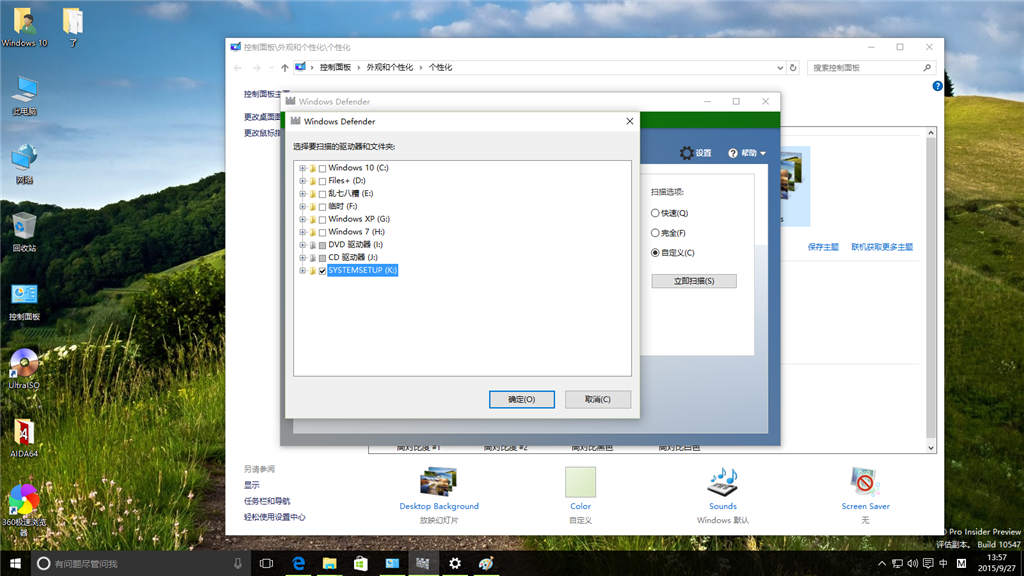Open the 保存主题 link
The height and width of the screenshot is (576, 1024).
[823, 247]
